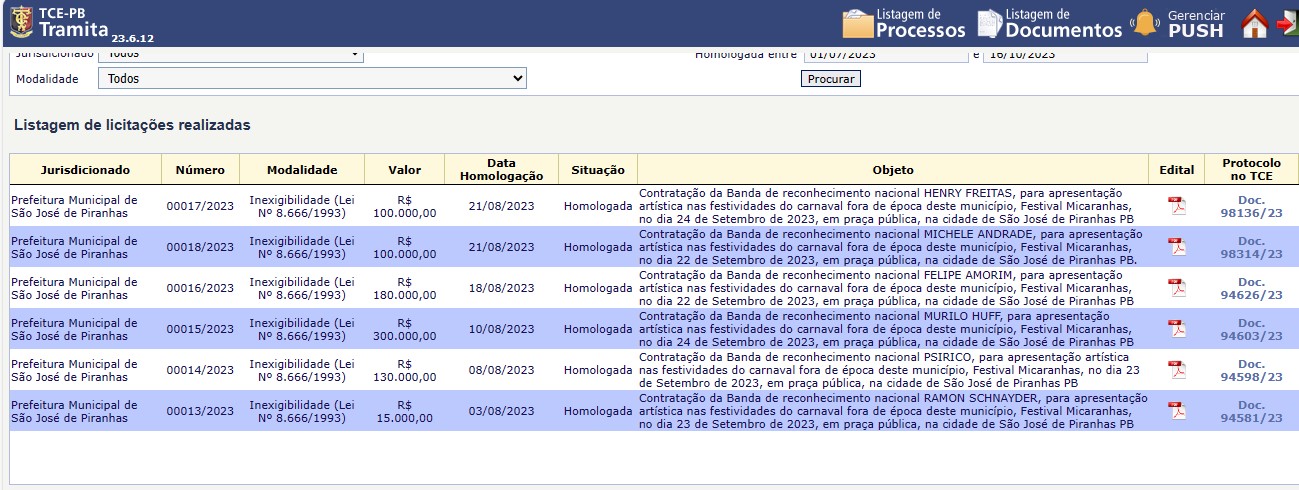1299x490 pixels.
Task: Open protocol link Doc. 94626/23
Action: (1251, 288)
